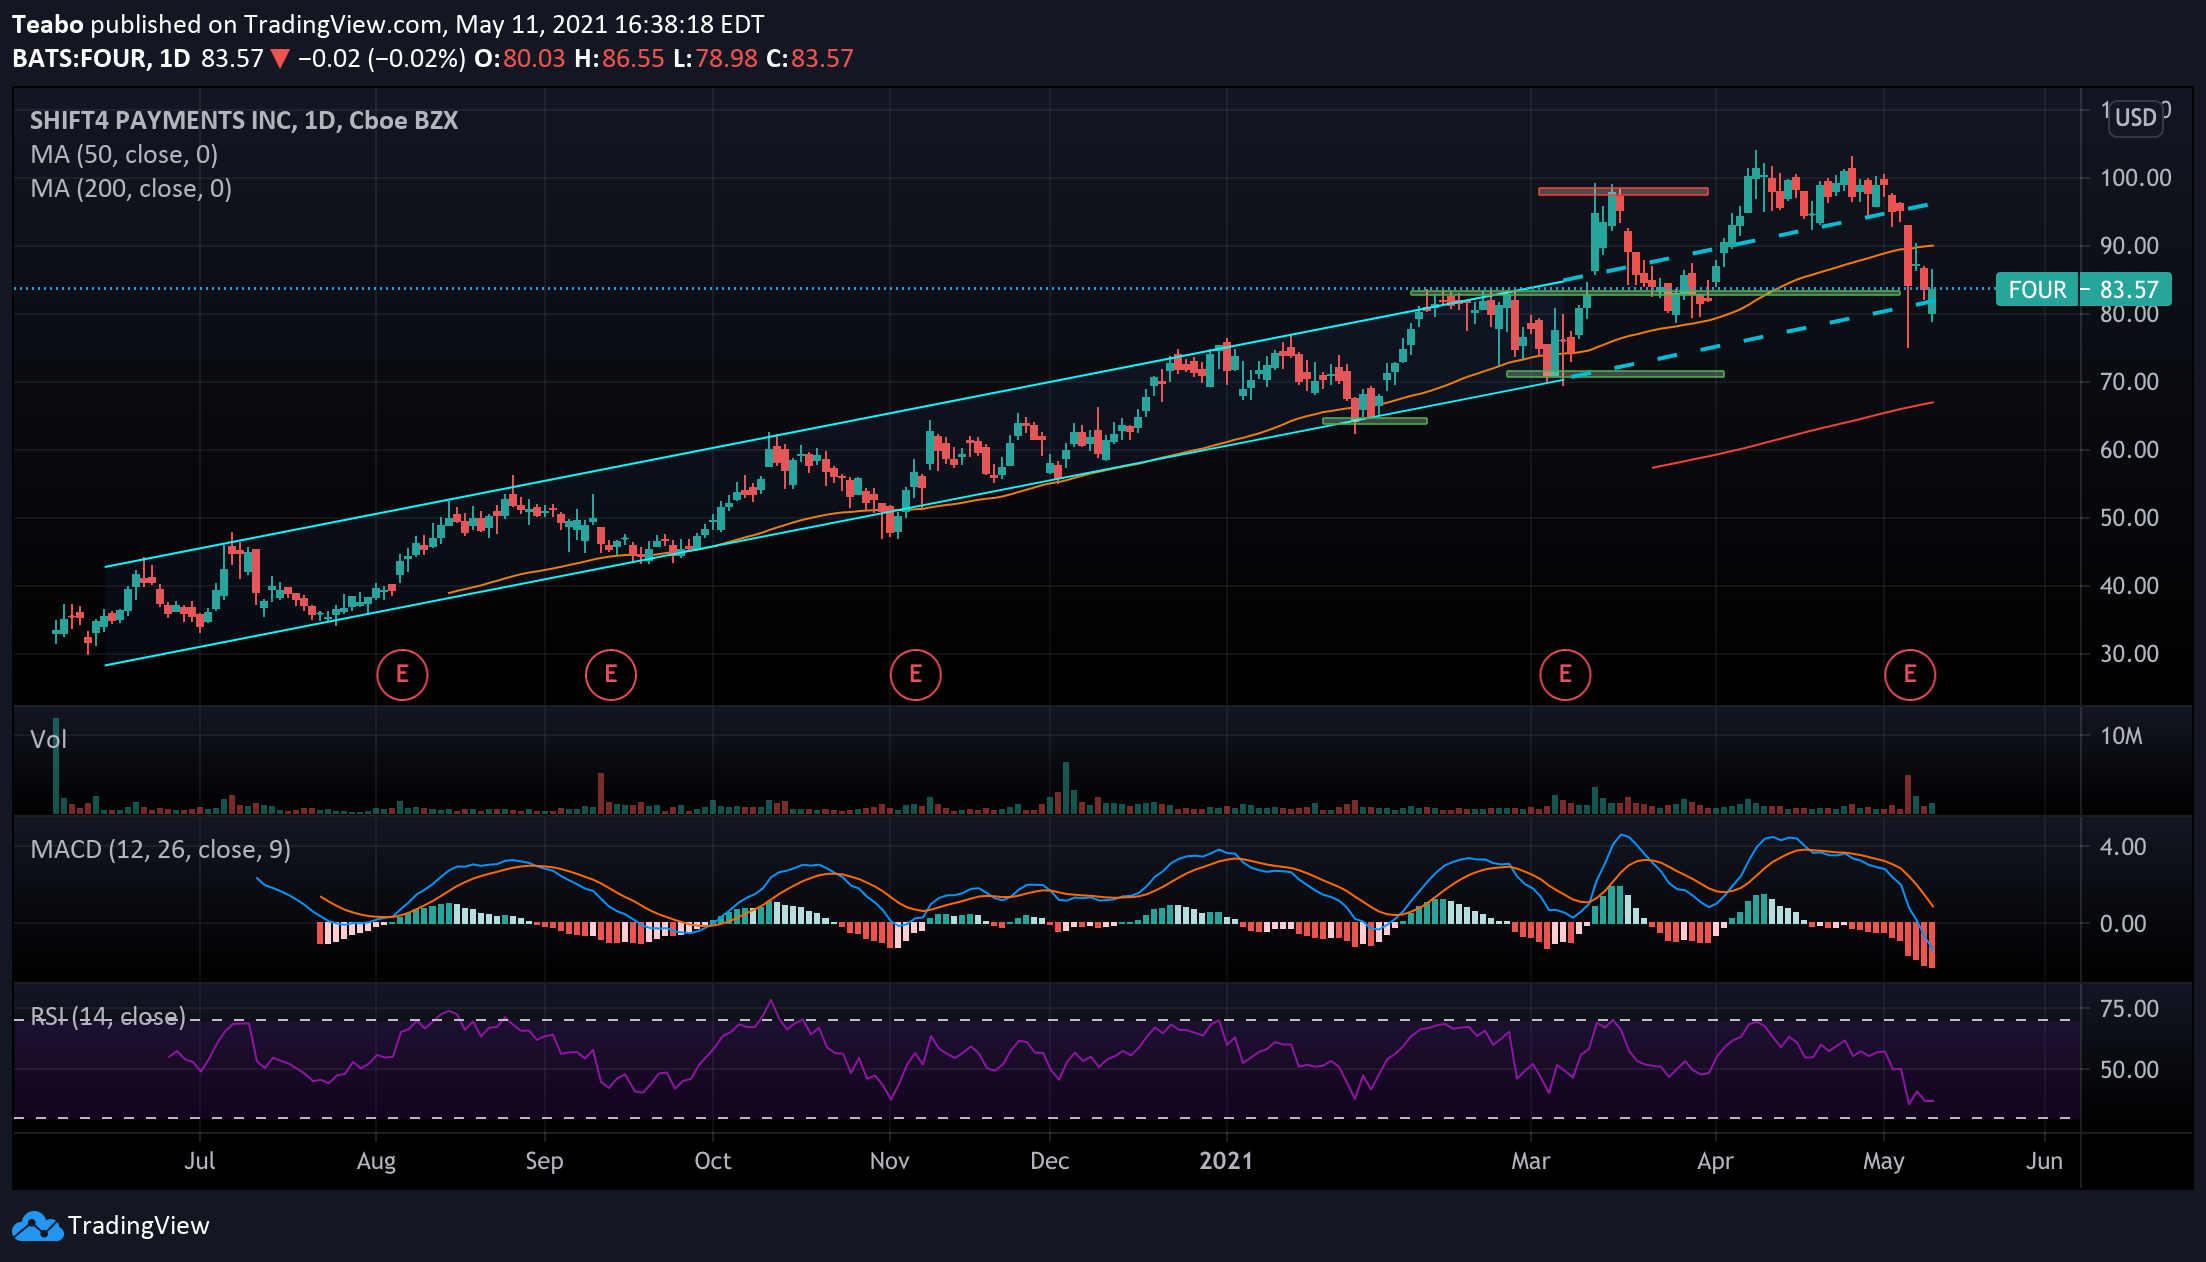Click the 90.00 price axis label
Viewport: 2206px width, 1262px height.
click(2129, 246)
